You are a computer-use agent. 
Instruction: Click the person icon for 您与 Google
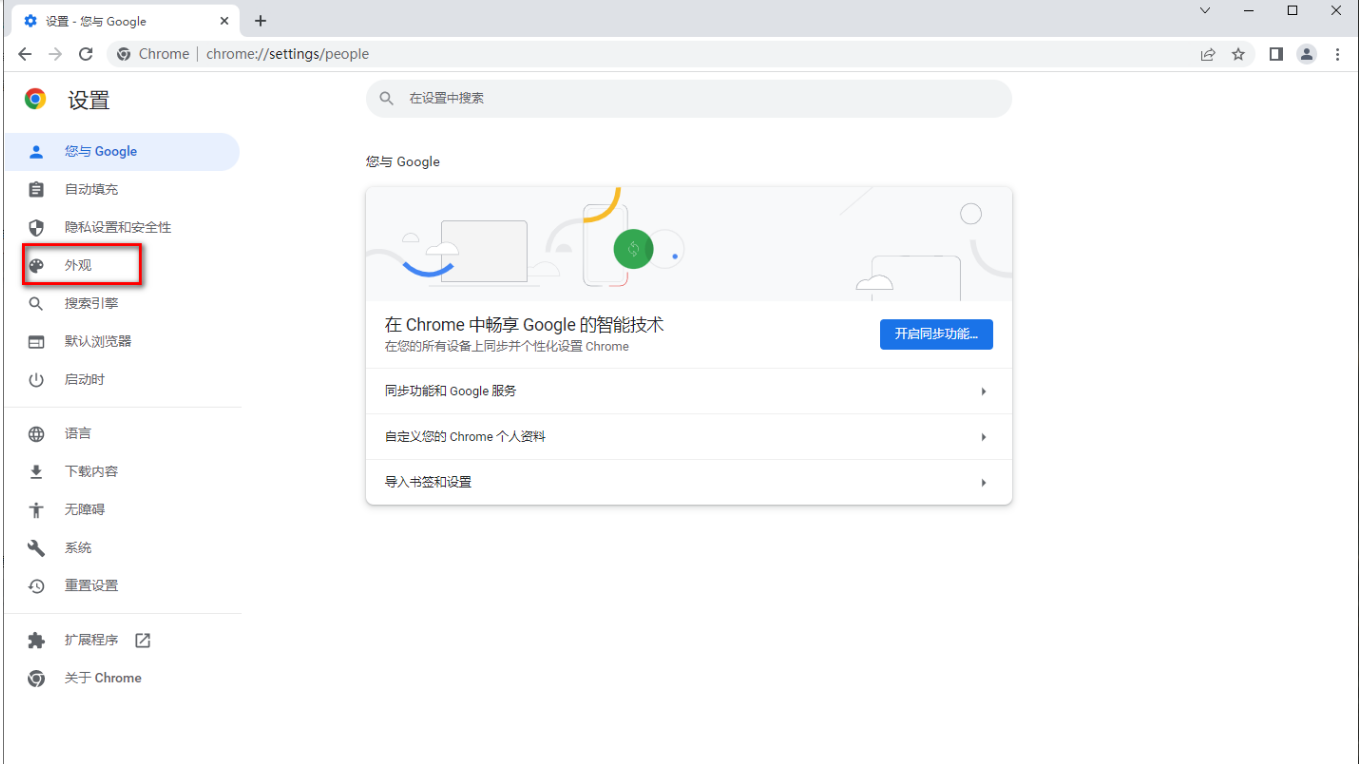tap(36, 152)
